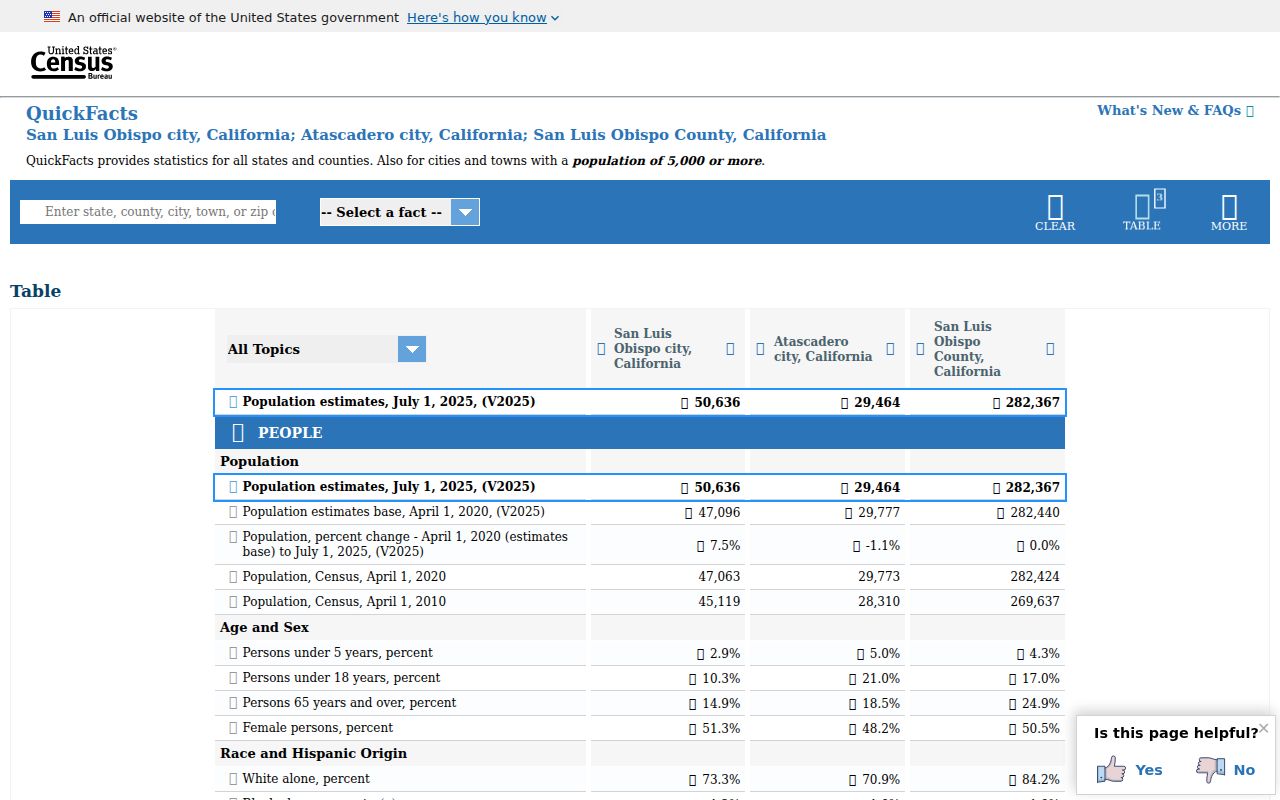Viewport: 1280px width, 800px height.
Task: Click the 51.3% female persons value
Action: (721, 728)
